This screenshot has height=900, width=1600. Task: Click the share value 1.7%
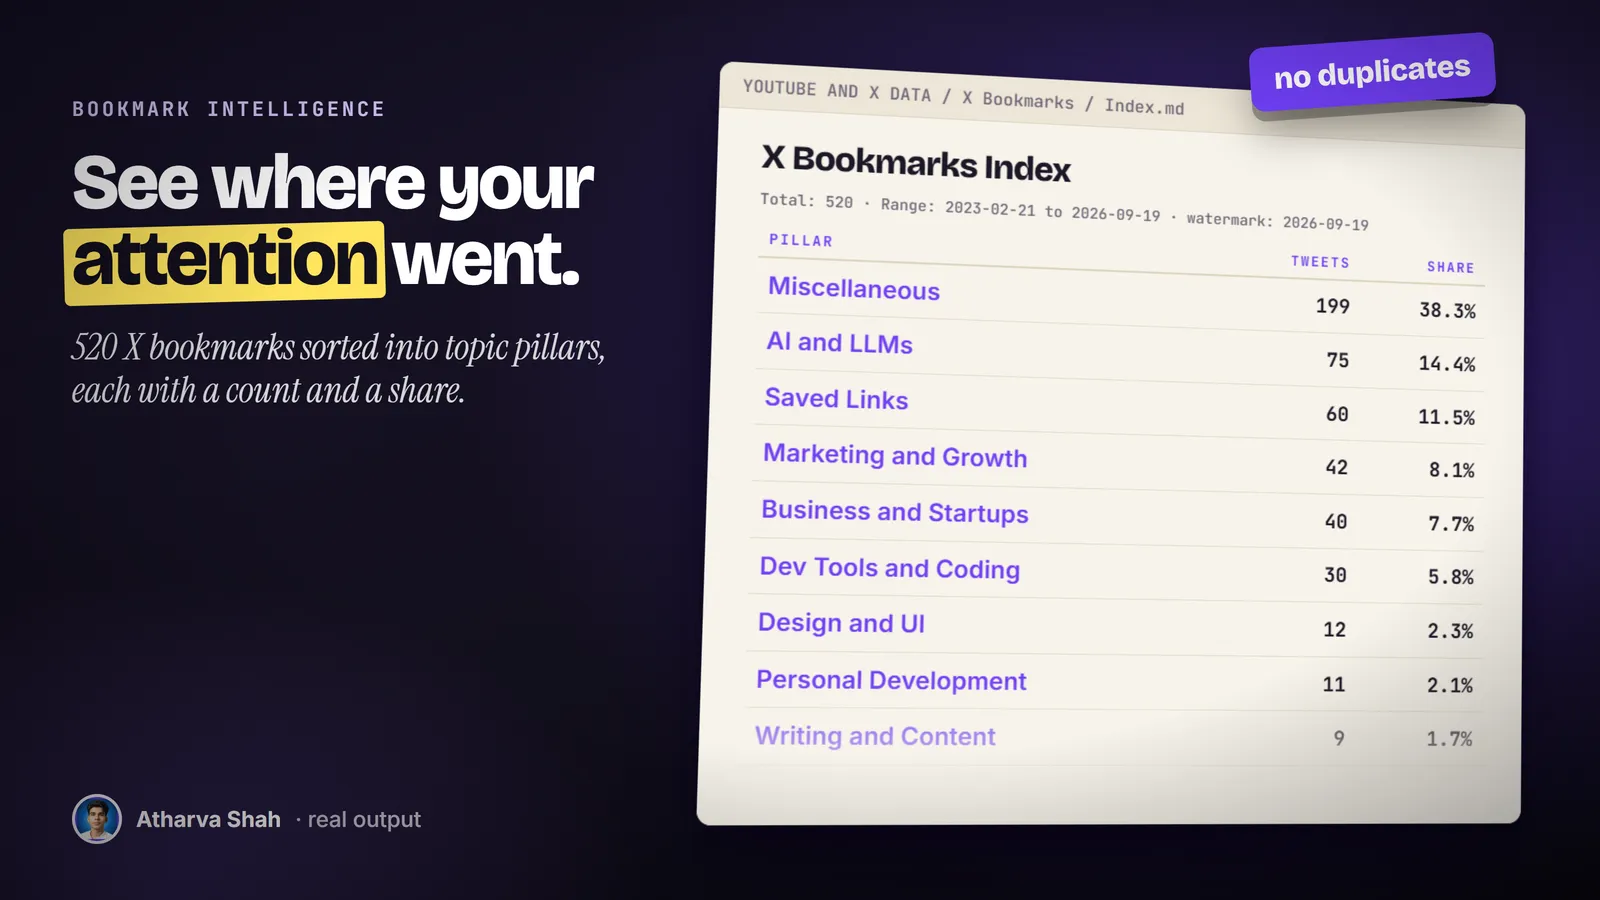point(1449,739)
